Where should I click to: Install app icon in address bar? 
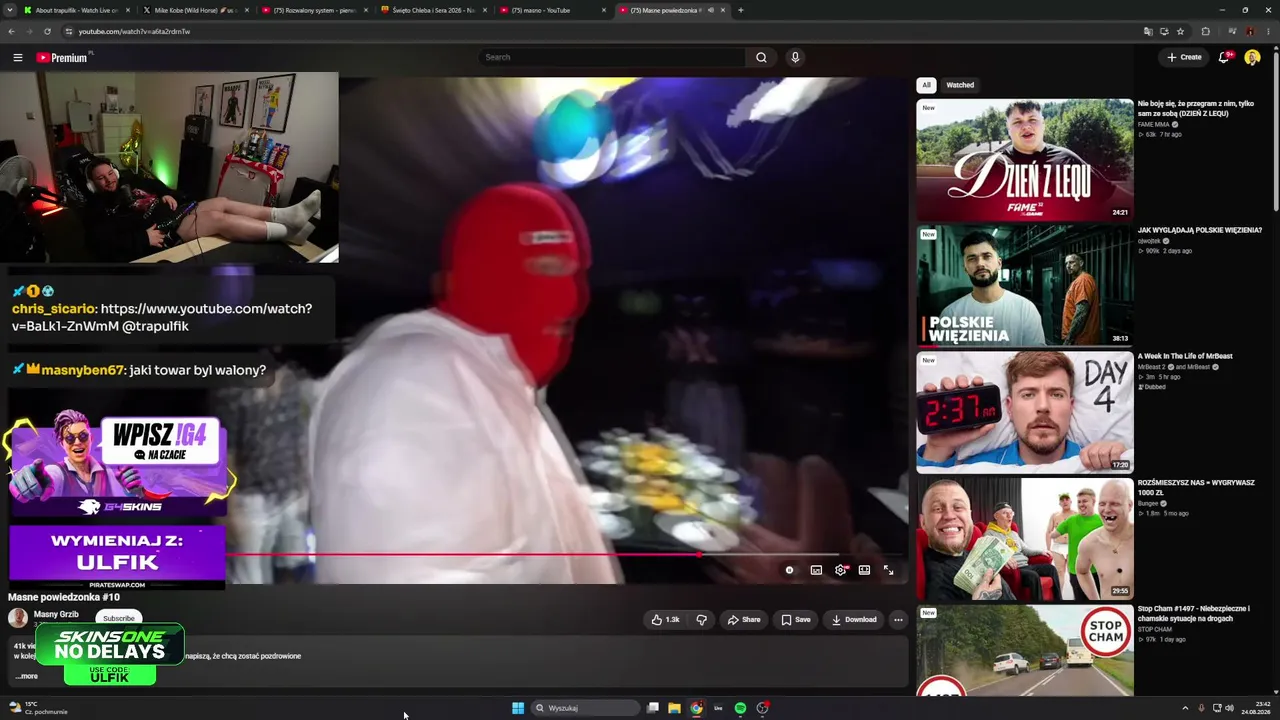(1164, 31)
